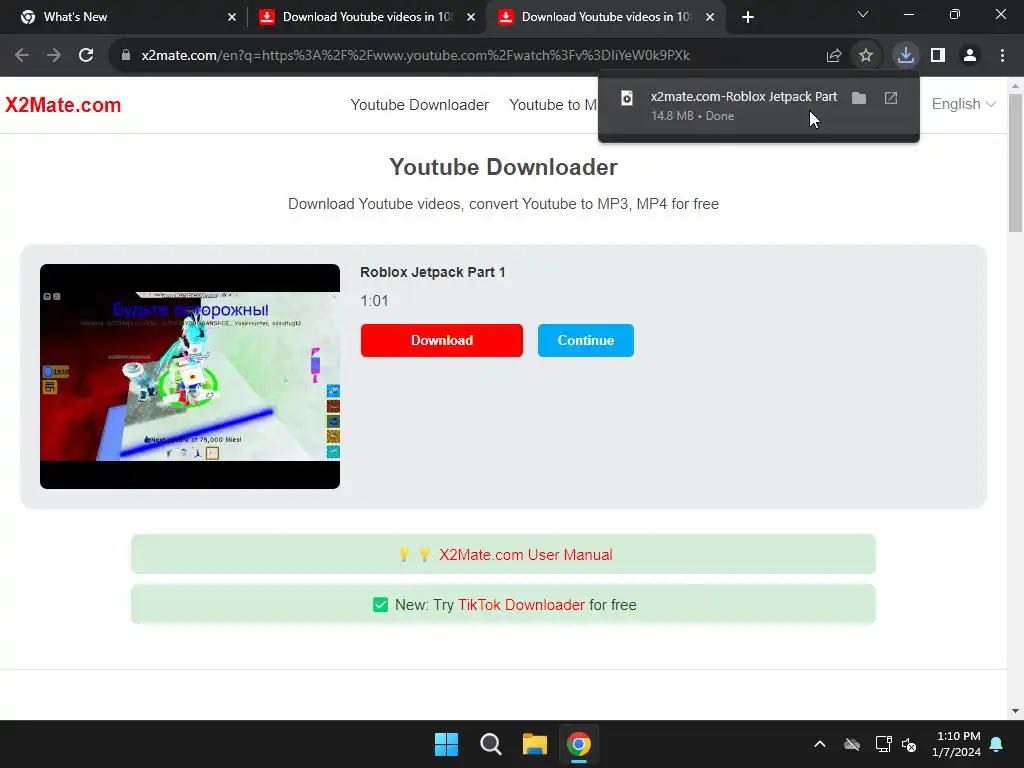Expand the English language dropdown
The width and height of the screenshot is (1024, 768).
[963, 104]
